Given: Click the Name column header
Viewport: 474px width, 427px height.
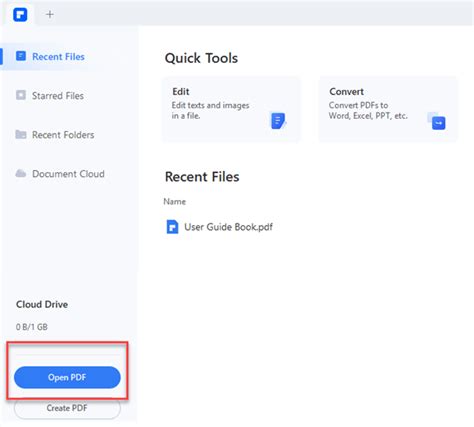Looking at the screenshot, I should pyautogui.click(x=175, y=202).
